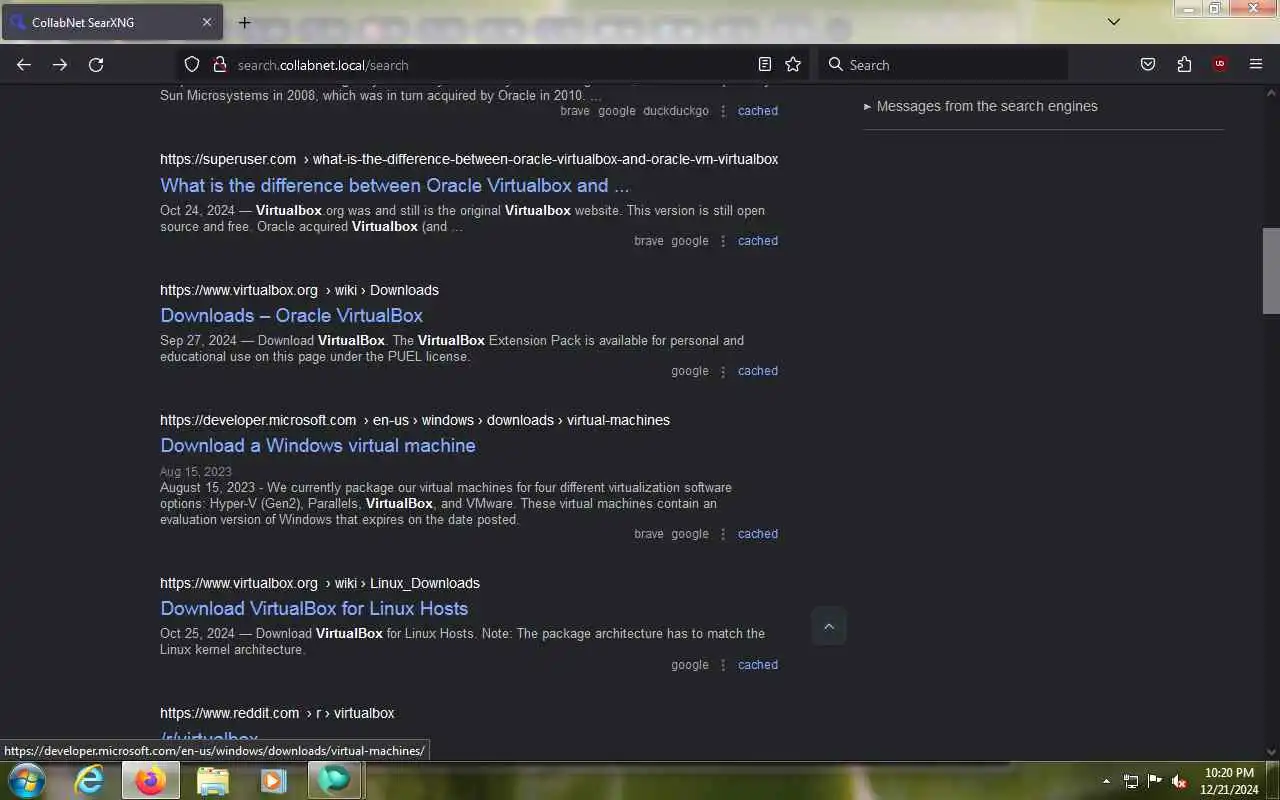Click the Firefox search box
Viewport: 1280px width, 800px height.
[x=943, y=65]
